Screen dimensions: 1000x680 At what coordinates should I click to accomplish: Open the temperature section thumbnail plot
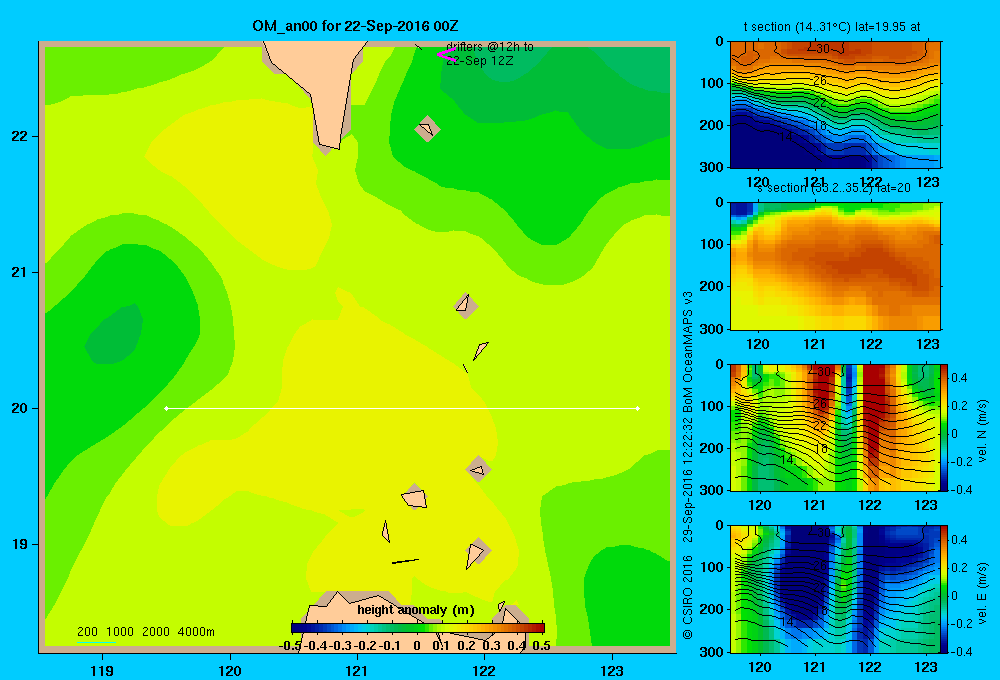tap(835, 105)
